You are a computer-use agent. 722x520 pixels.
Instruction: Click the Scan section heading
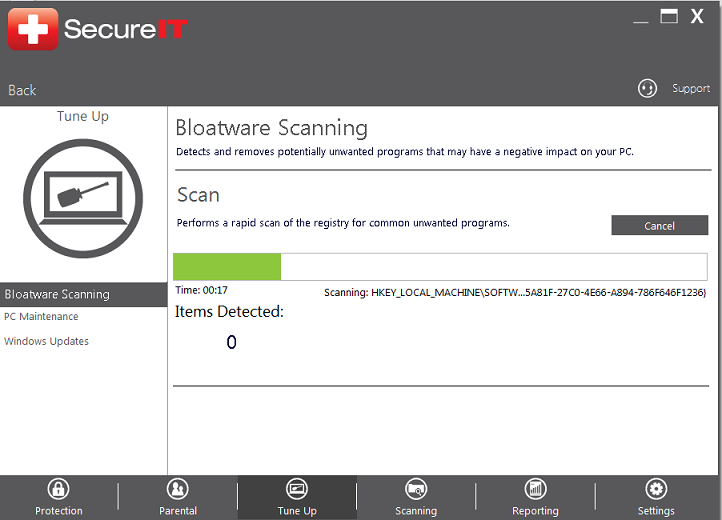[x=198, y=195]
